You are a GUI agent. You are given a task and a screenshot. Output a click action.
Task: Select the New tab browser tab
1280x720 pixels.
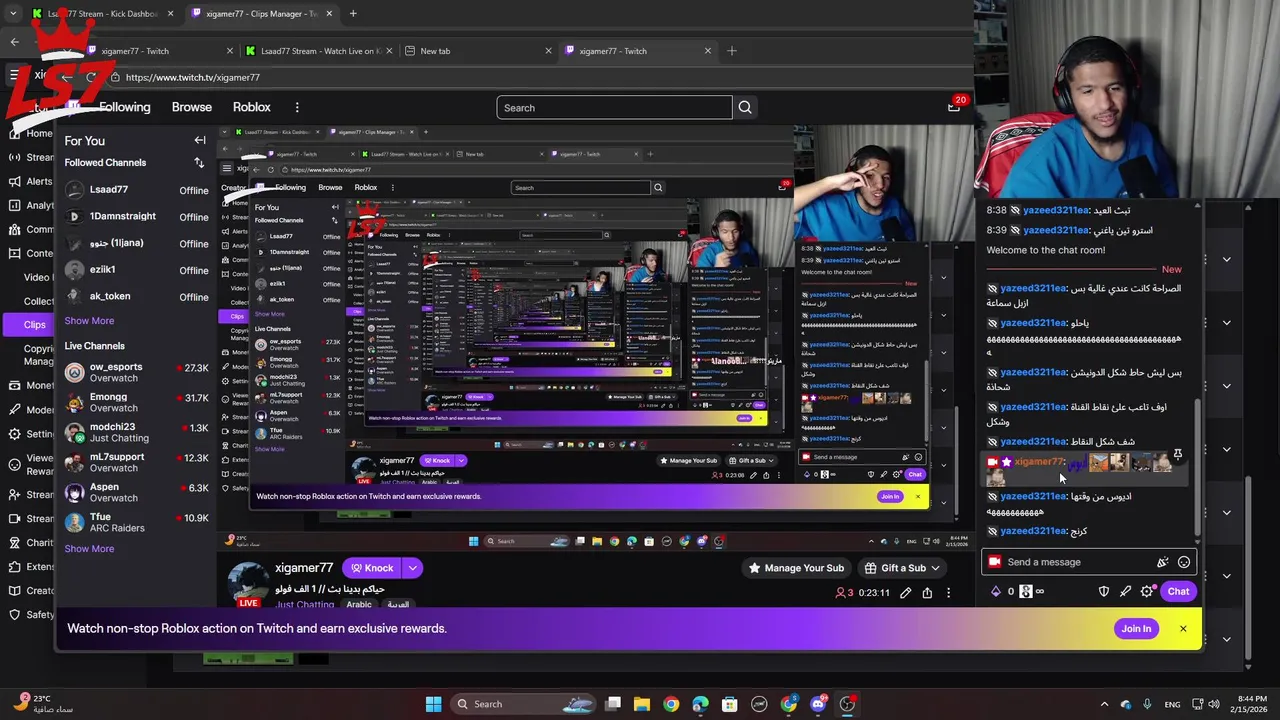pyautogui.click(x=477, y=51)
